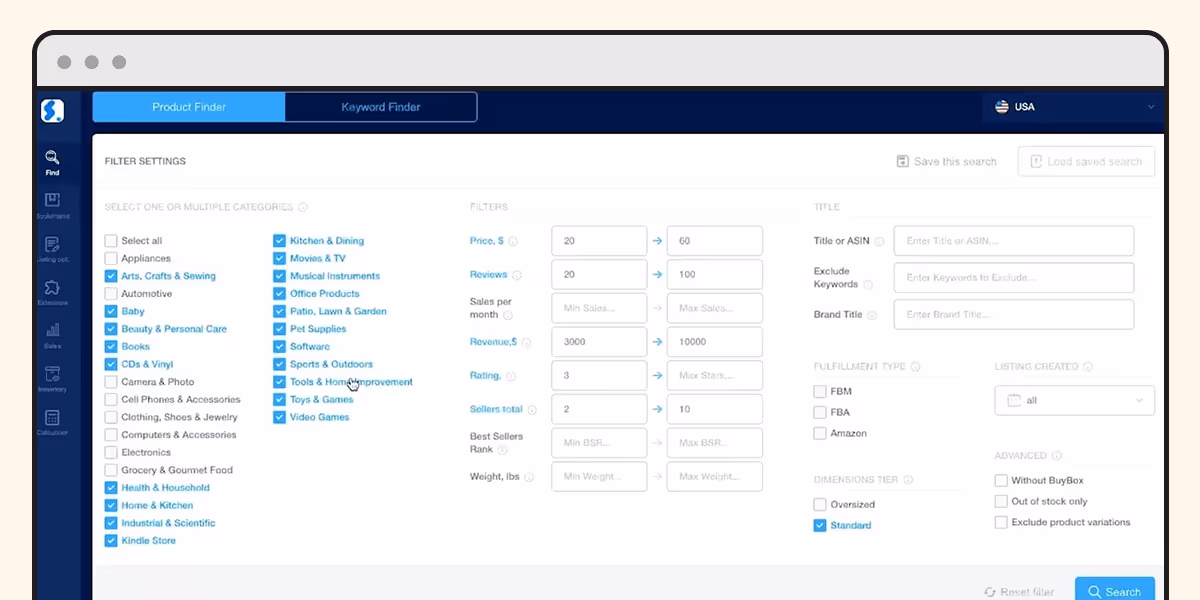Click the maximum Reviews field showing 100
Screen dimensions: 1200x600
pyautogui.click(x=715, y=275)
